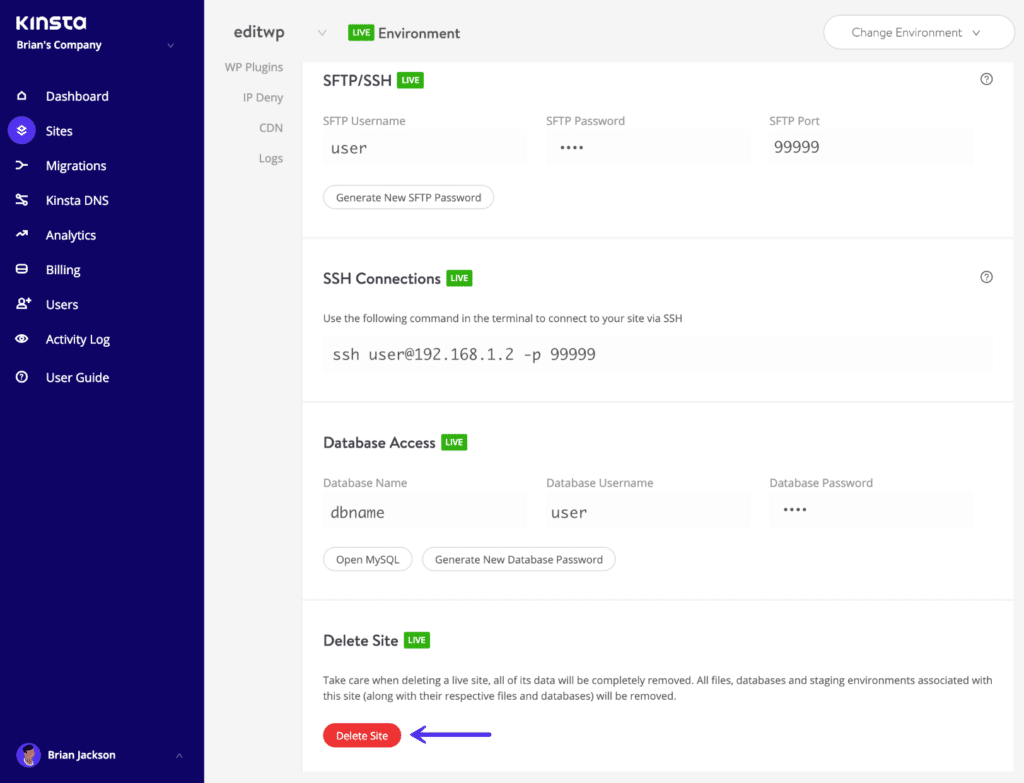Open help for the SFTP/SSH section

tap(986, 80)
